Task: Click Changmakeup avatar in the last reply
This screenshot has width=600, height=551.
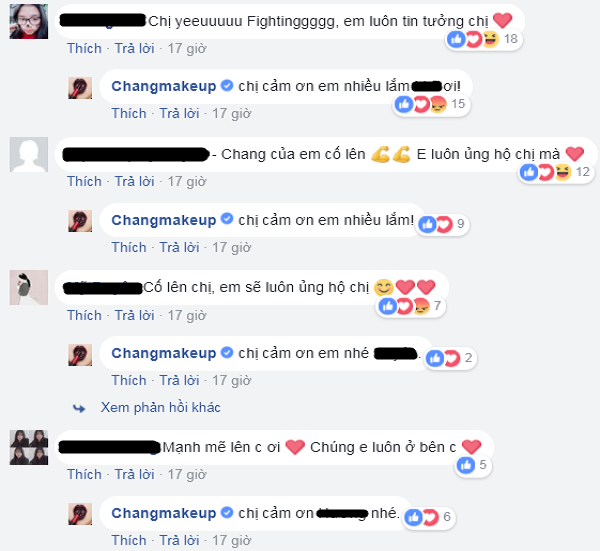Action: coord(80,514)
